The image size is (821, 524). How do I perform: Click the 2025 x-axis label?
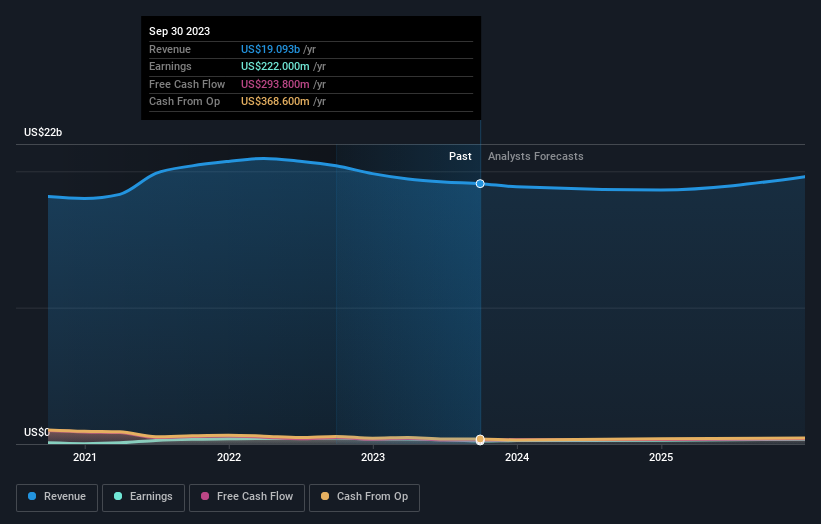[x=661, y=458]
